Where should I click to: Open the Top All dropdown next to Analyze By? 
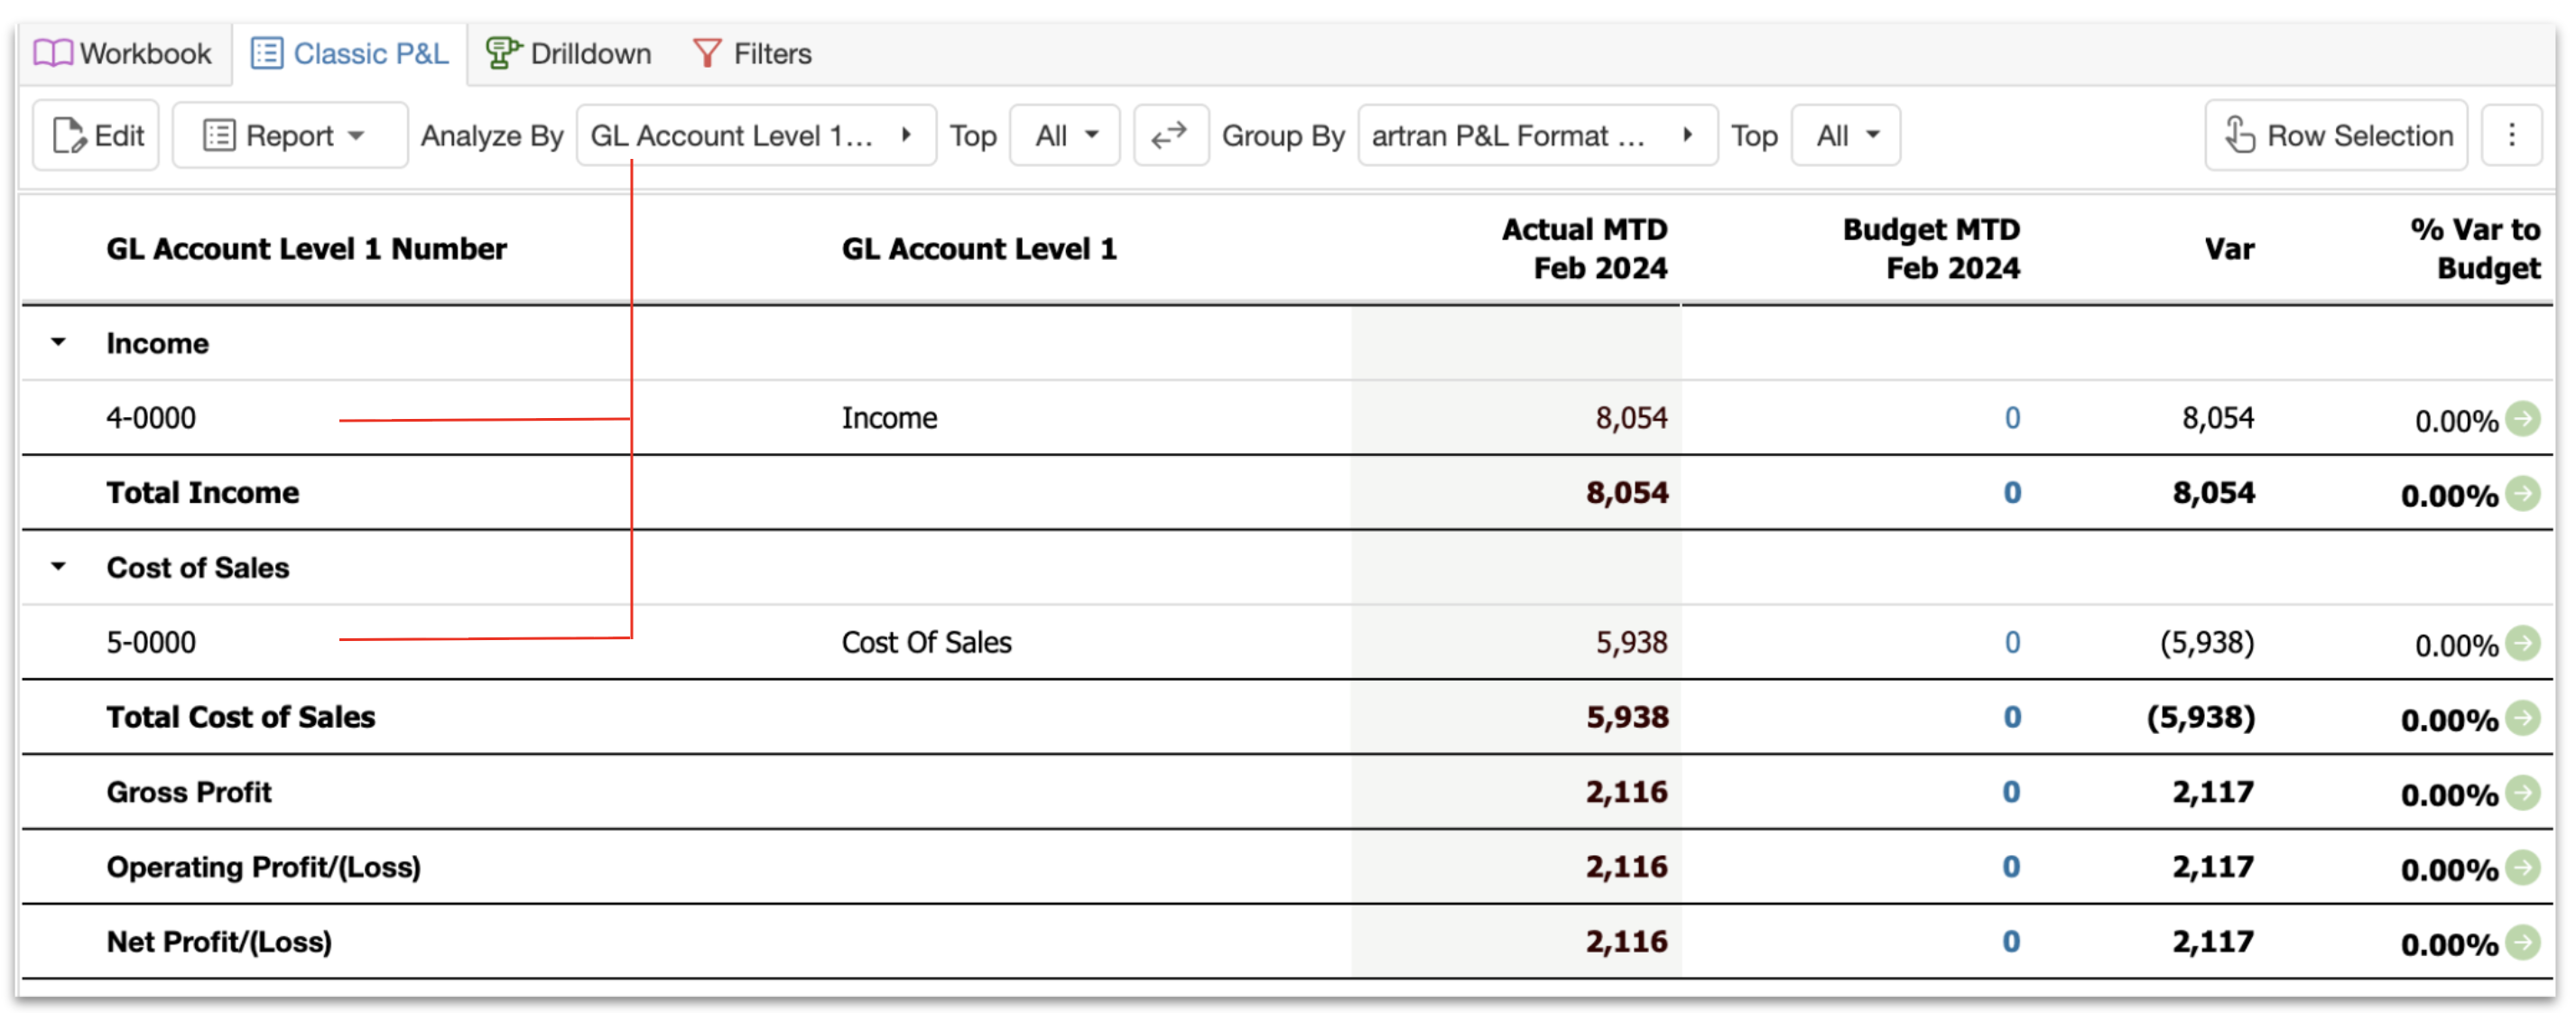pos(1065,135)
